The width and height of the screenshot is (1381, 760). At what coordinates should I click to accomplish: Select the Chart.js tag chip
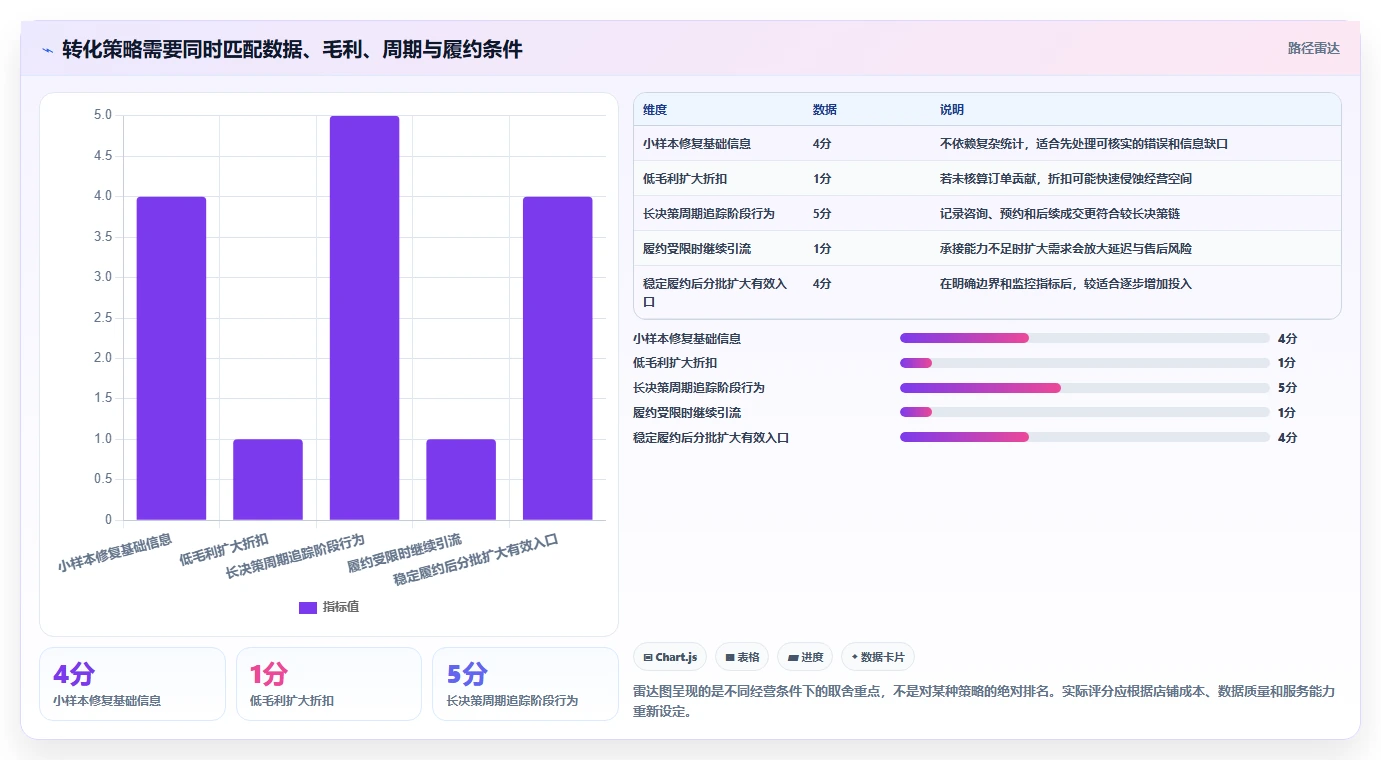click(x=670, y=657)
